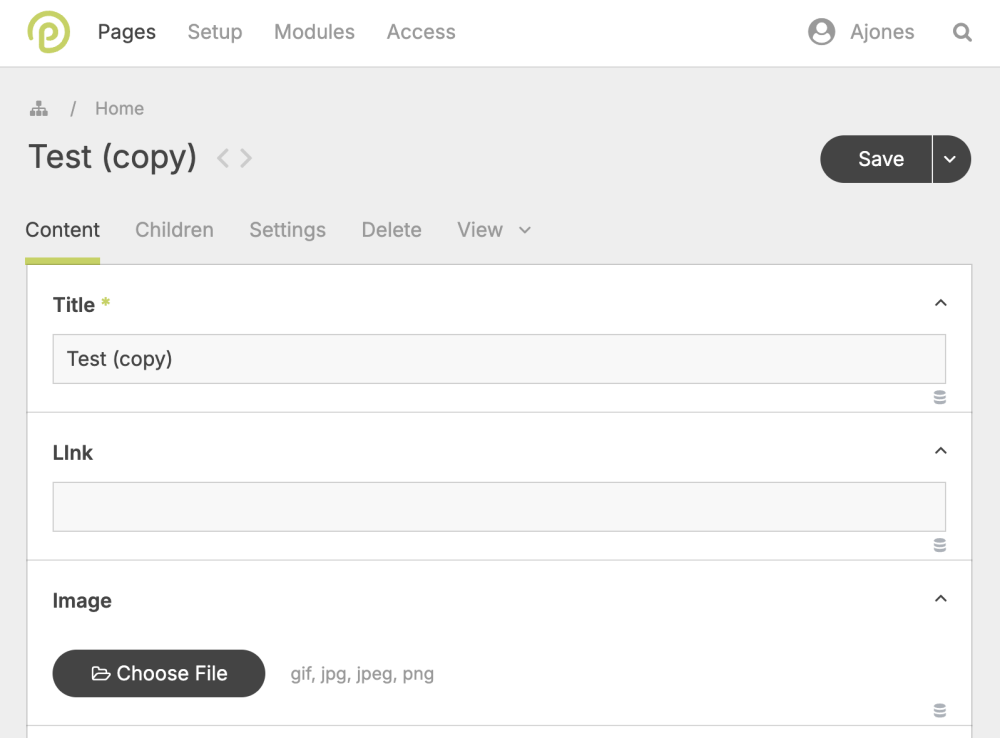Click the Choose File button
The height and width of the screenshot is (738, 1000).
(x=158, y=673)
